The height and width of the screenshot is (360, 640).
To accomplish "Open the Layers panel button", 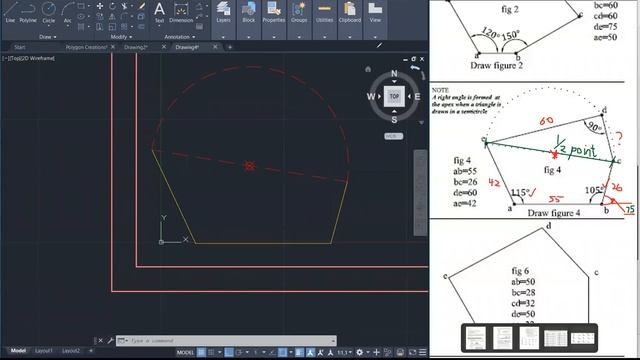I will 223,12.
